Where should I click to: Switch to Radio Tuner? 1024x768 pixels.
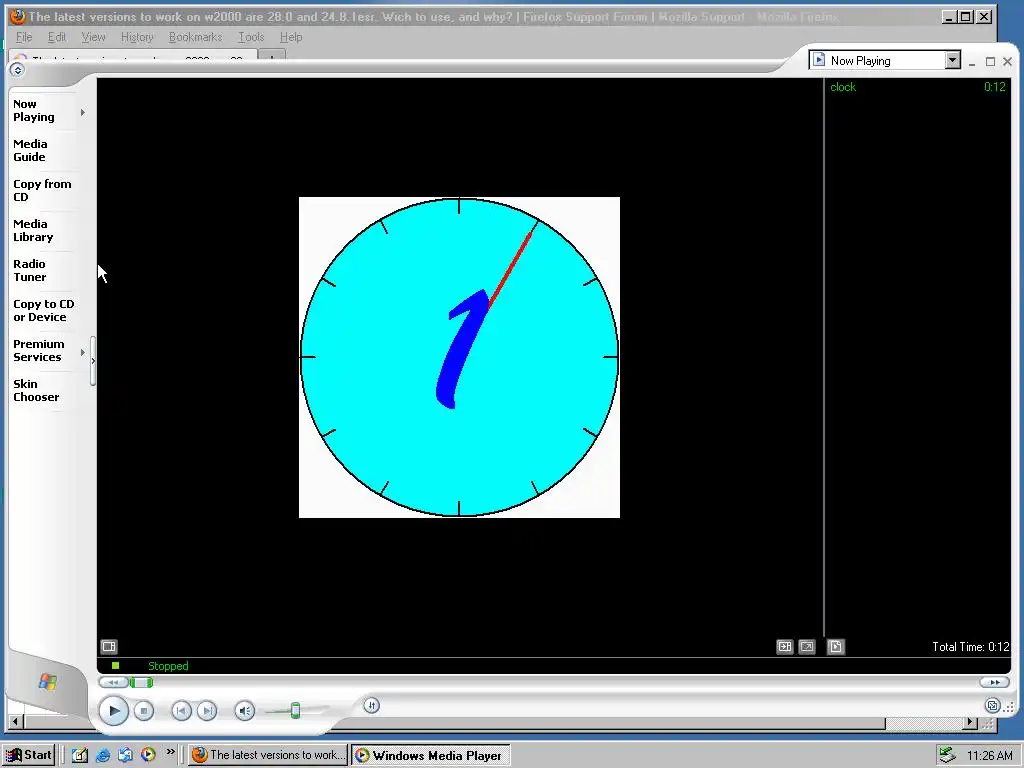[x=29, y=270]
